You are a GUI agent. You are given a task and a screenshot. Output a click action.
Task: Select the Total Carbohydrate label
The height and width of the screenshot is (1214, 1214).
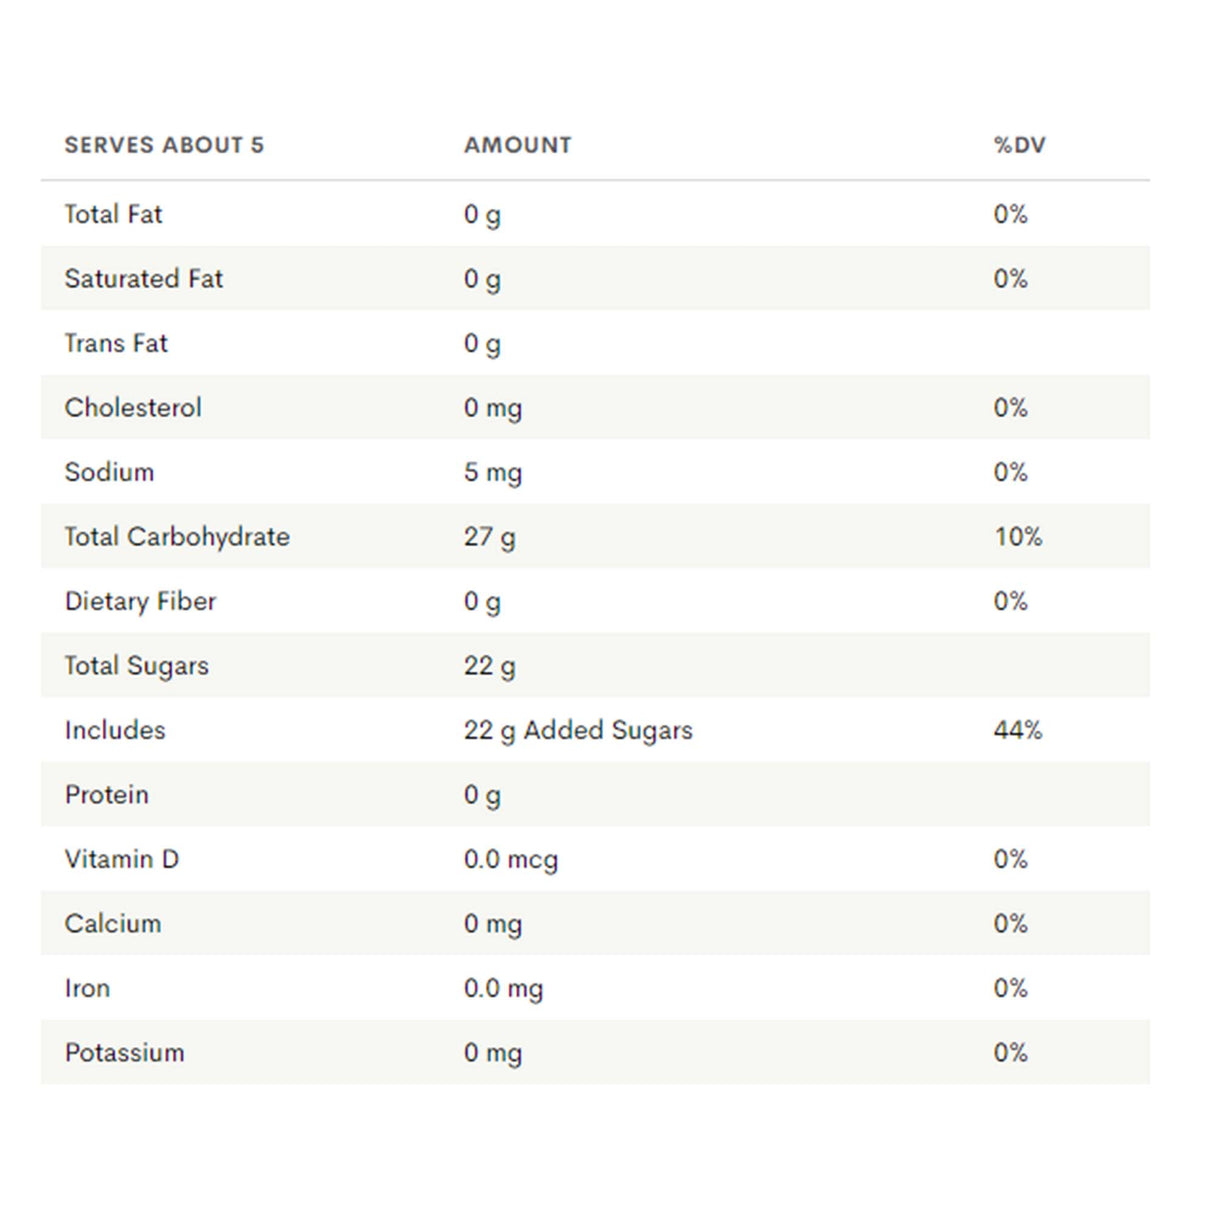[x=177, y=537]
